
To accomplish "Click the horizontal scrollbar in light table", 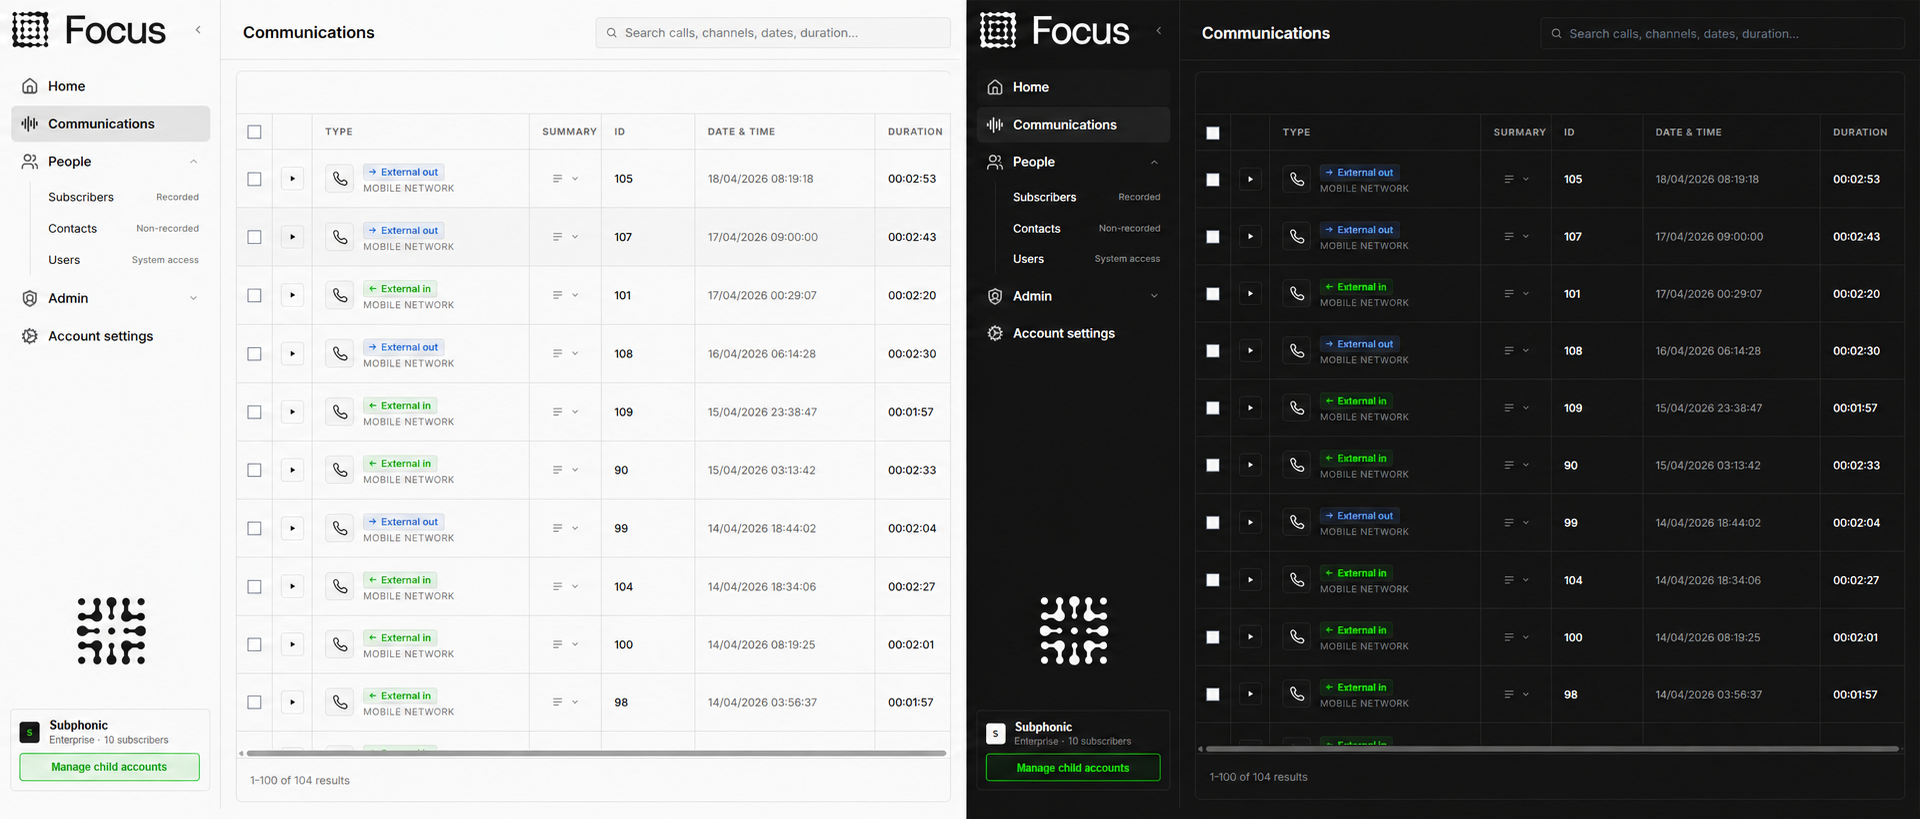I will tap(596, 753).
